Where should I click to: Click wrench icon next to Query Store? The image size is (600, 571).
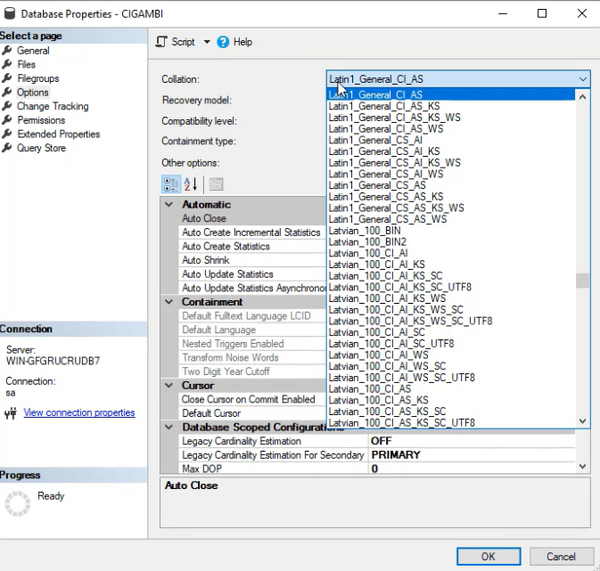[7, 148]
